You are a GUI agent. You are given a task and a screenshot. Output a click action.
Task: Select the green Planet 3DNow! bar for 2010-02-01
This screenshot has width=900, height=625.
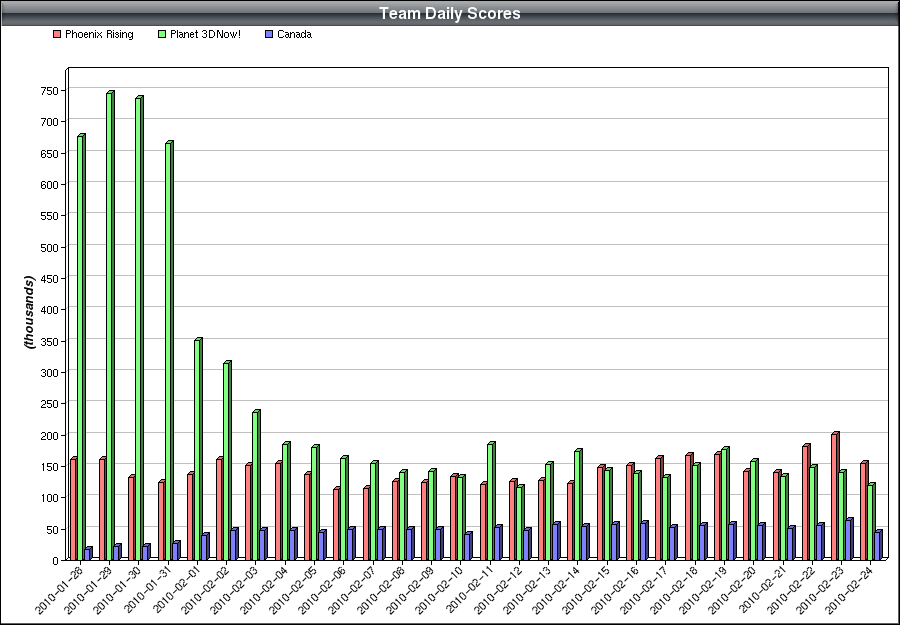tap(198, 449)
